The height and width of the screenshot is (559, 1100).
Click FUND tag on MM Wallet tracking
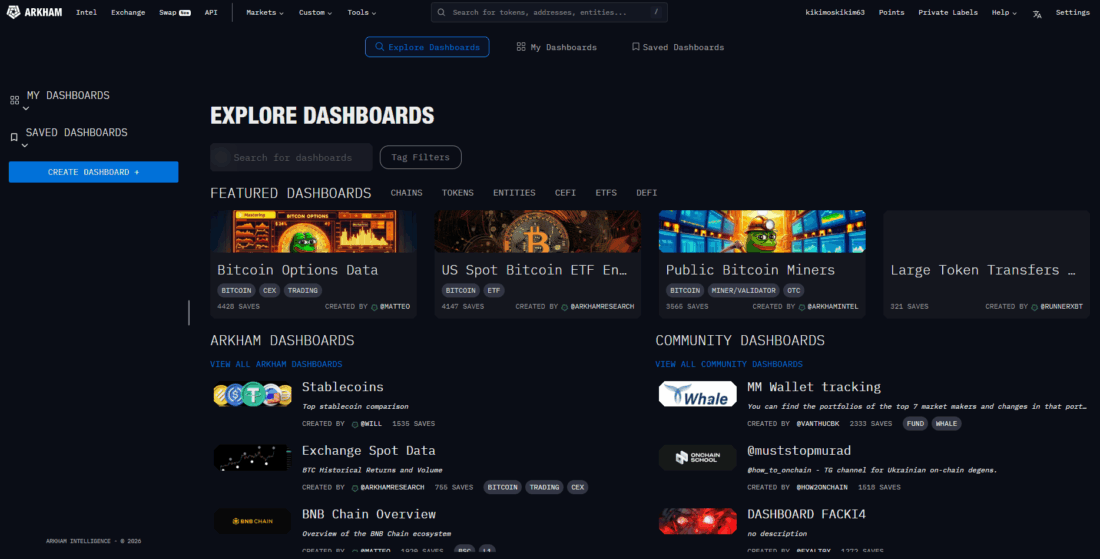click(x=915, y=424)
